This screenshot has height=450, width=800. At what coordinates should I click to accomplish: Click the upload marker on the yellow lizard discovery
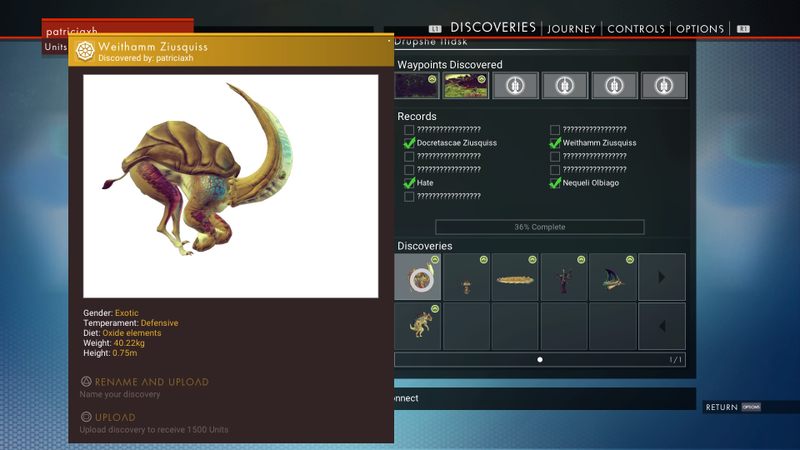point(435,309)
